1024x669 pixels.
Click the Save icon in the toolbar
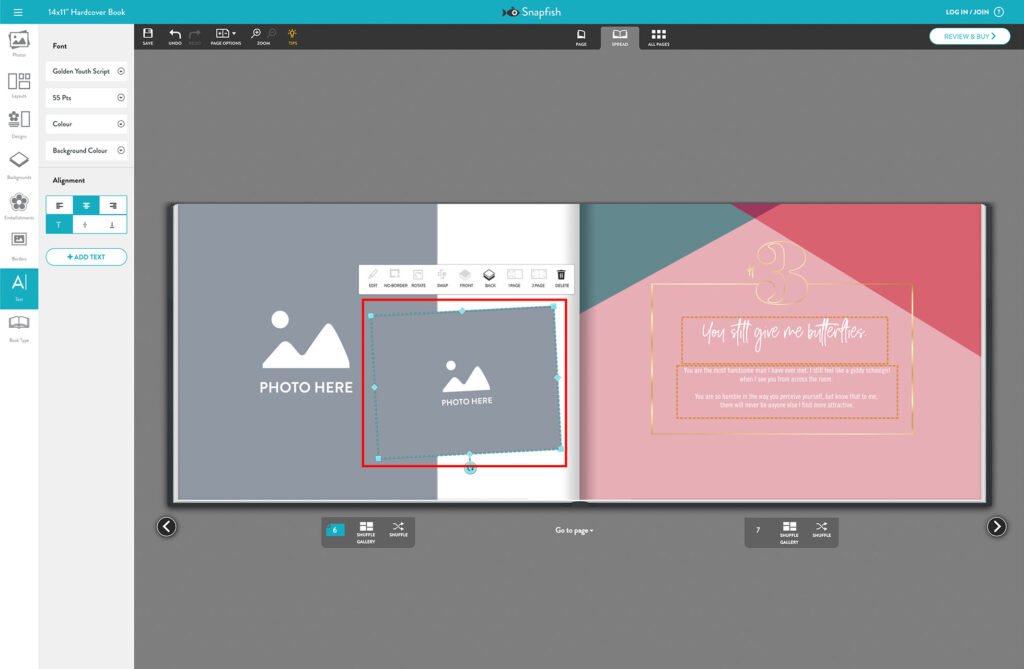[148, 36]
